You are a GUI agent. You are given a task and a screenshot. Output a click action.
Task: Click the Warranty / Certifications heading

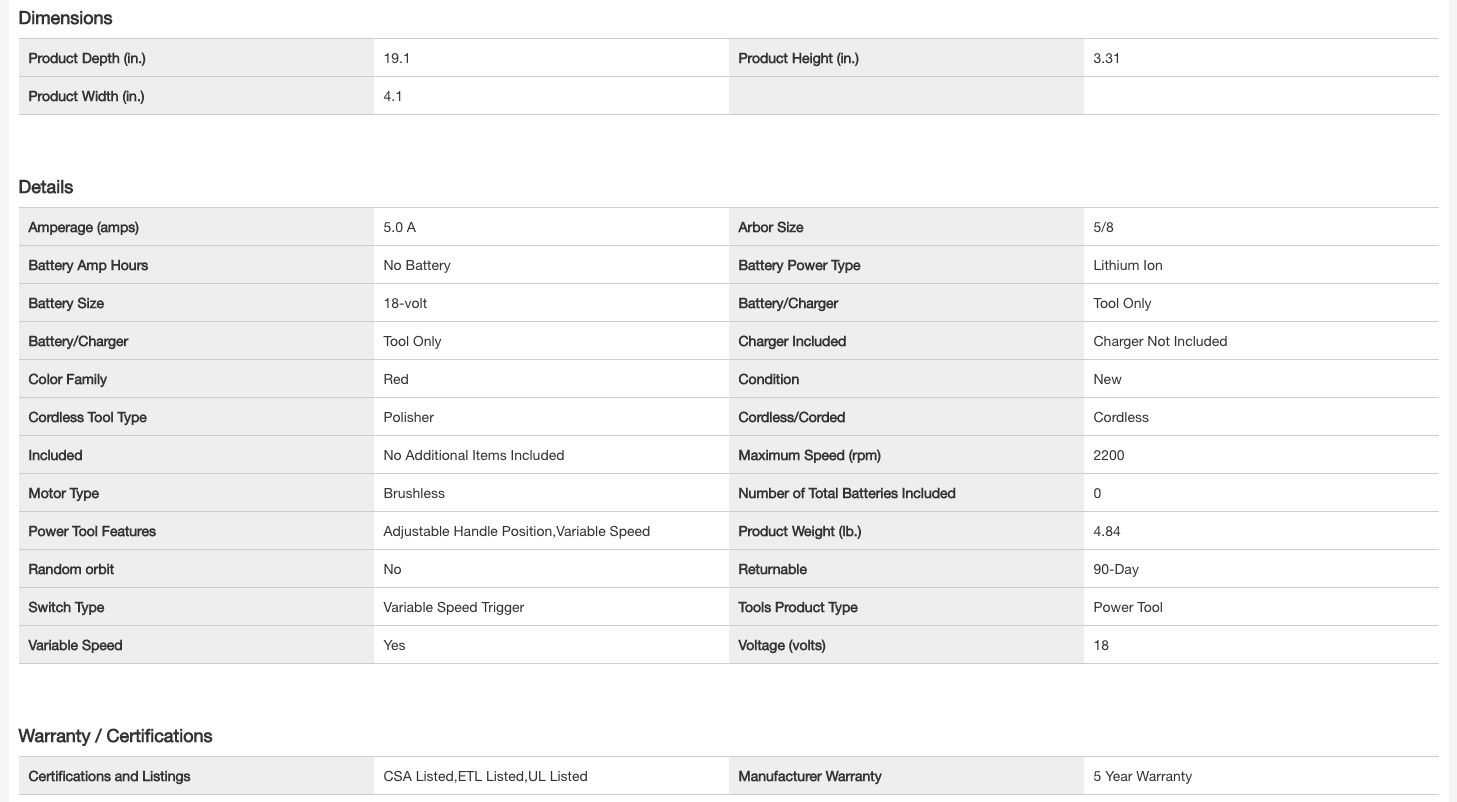[x=115, y=736]
